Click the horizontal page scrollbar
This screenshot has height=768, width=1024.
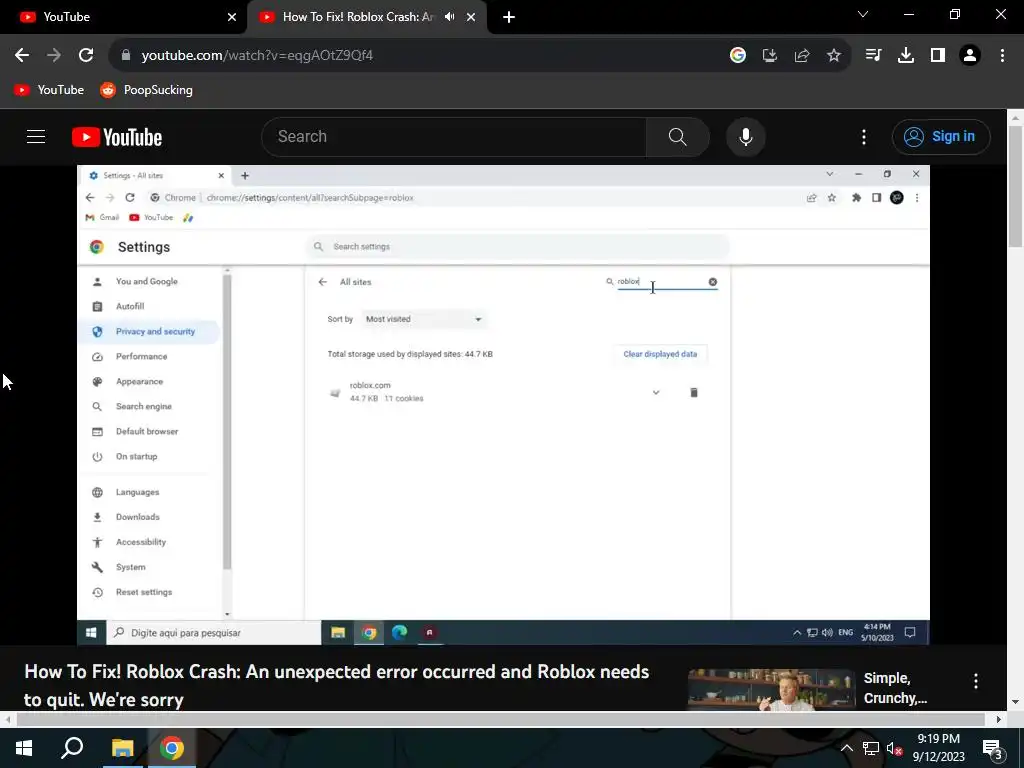(x=500, y=720)
